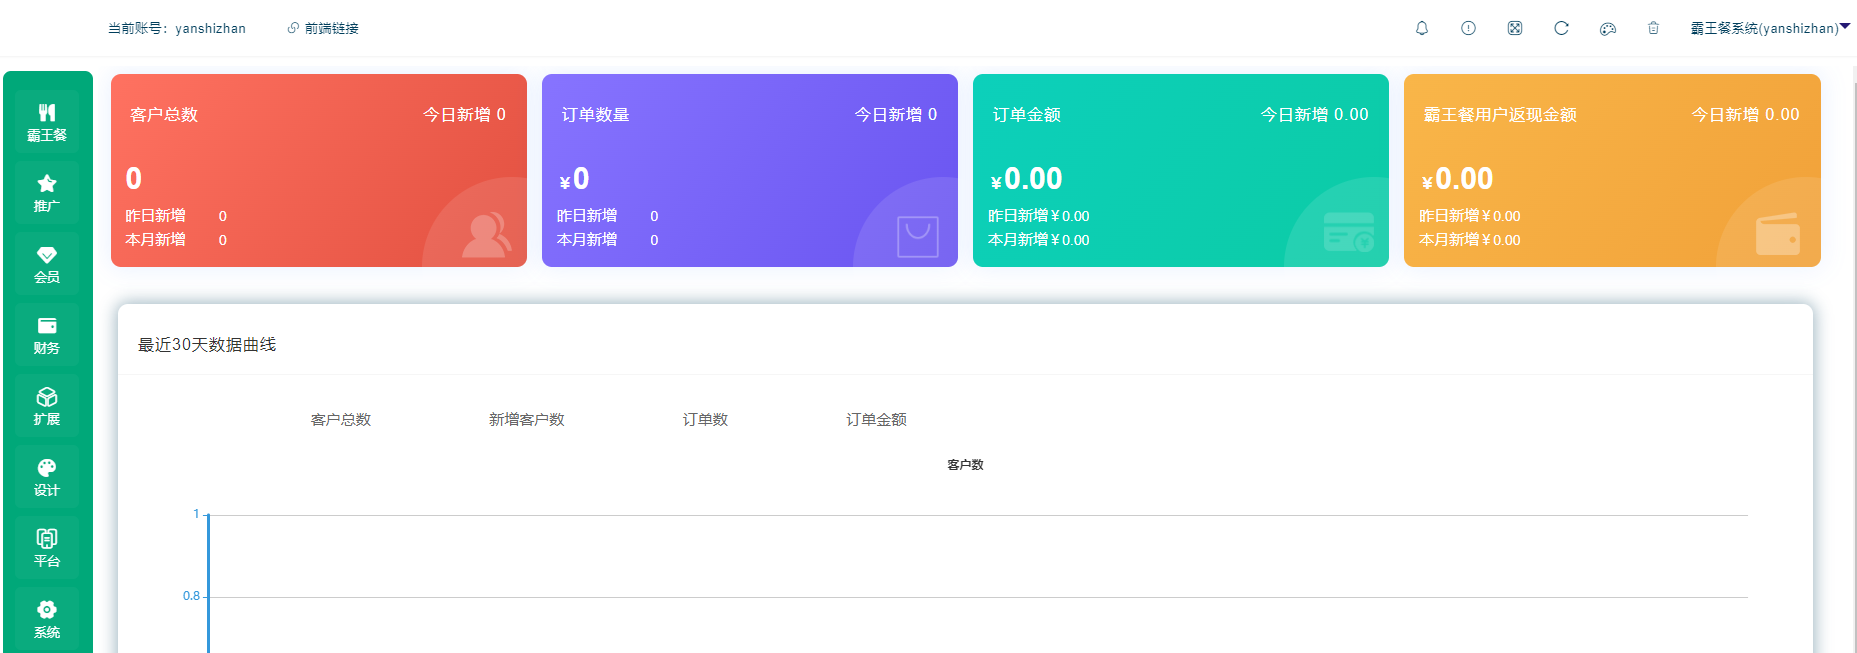
Task: Open the 平台 platform section
Action: pyautogui.click(x=47, y=548)
